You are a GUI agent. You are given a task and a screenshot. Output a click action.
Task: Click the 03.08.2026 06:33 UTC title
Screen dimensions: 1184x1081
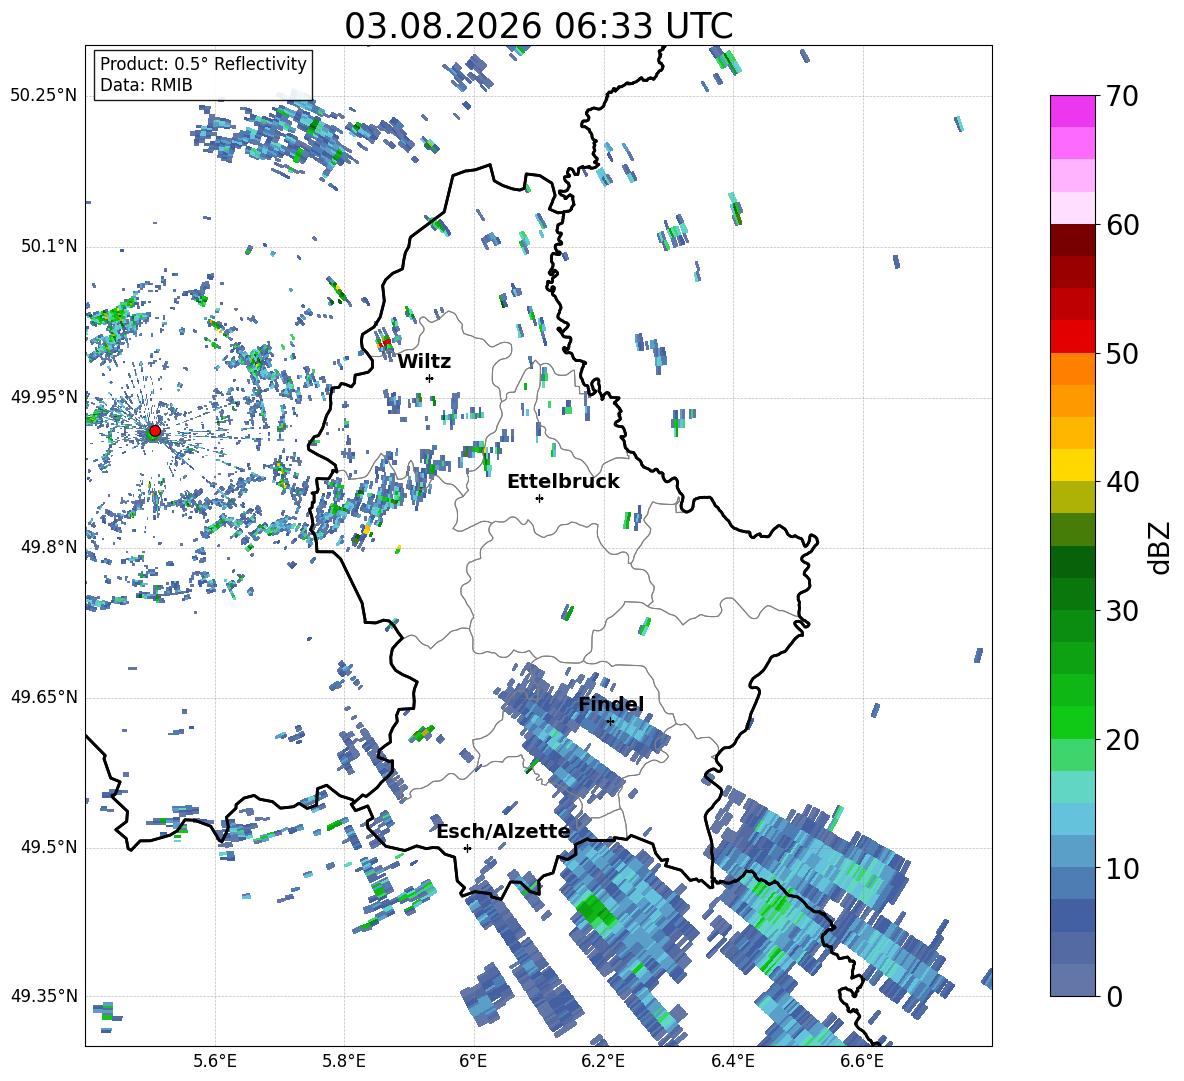(x=538, y=26)
